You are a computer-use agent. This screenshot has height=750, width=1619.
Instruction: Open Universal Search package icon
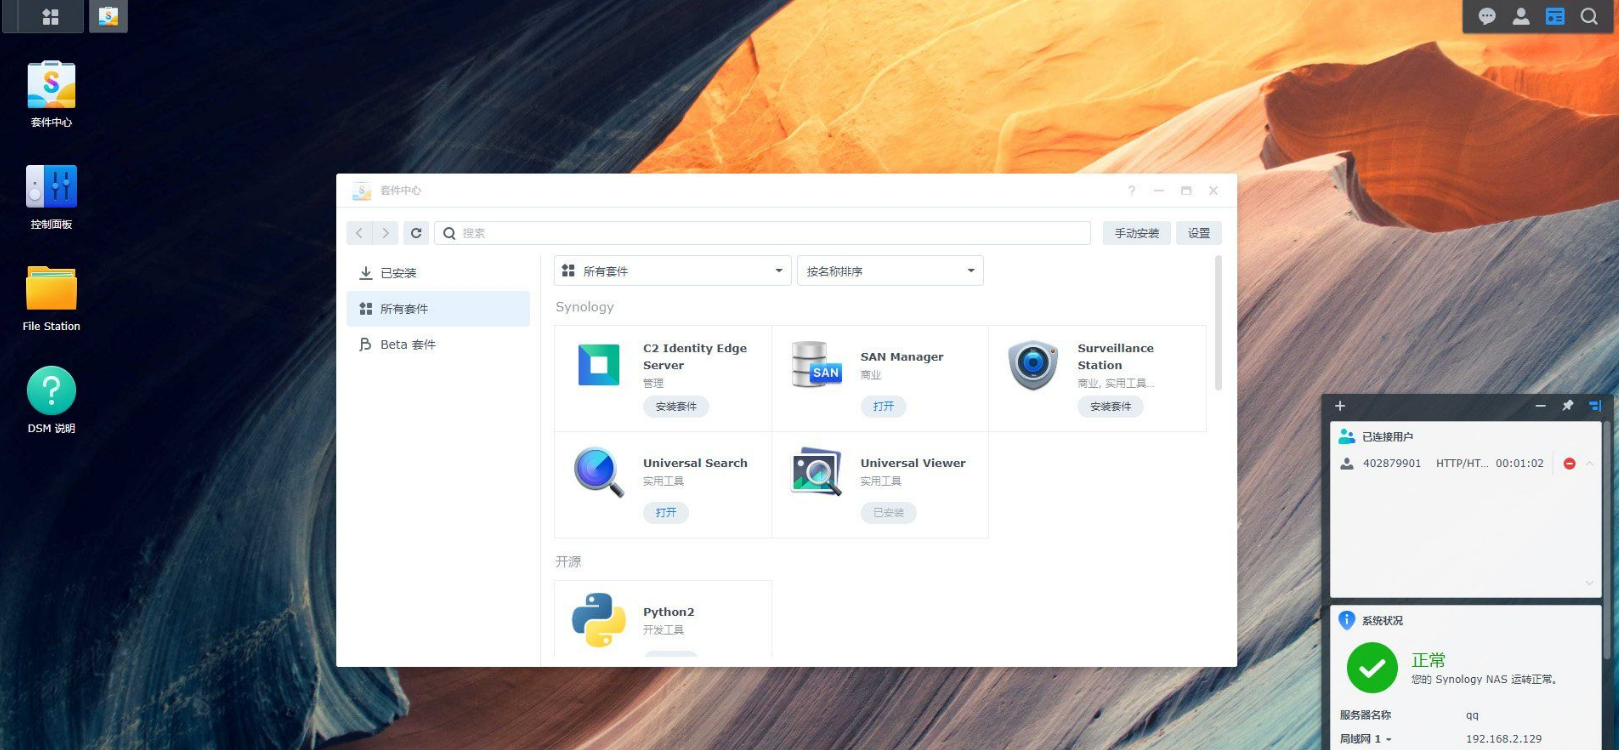[x=599, y=471]
